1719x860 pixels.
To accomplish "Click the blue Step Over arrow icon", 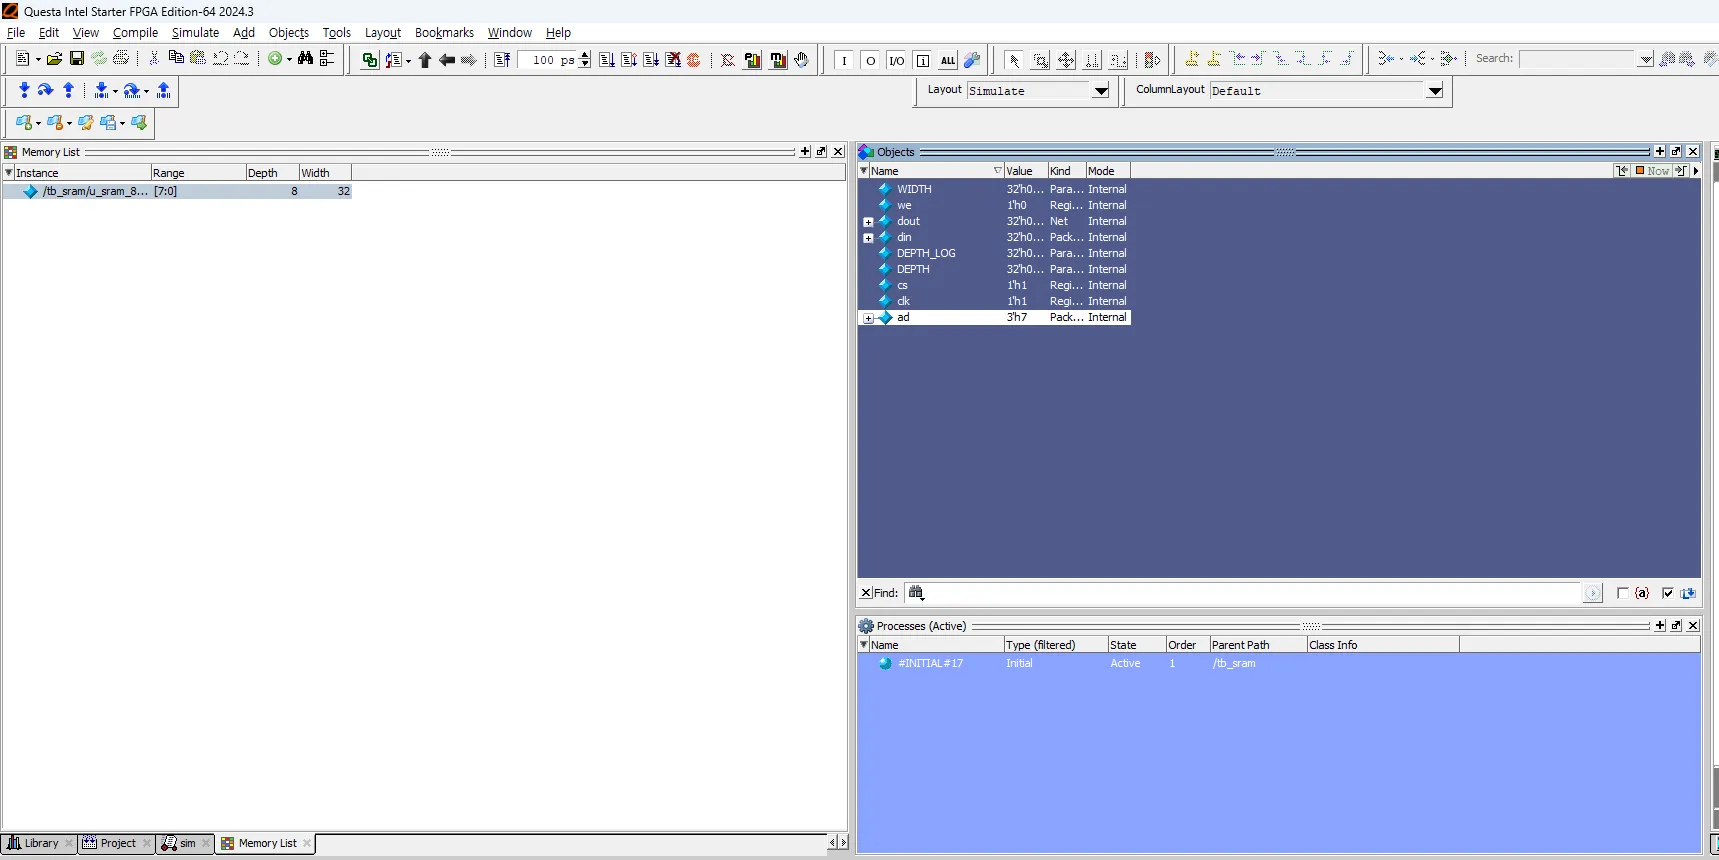I will (46, 91).
